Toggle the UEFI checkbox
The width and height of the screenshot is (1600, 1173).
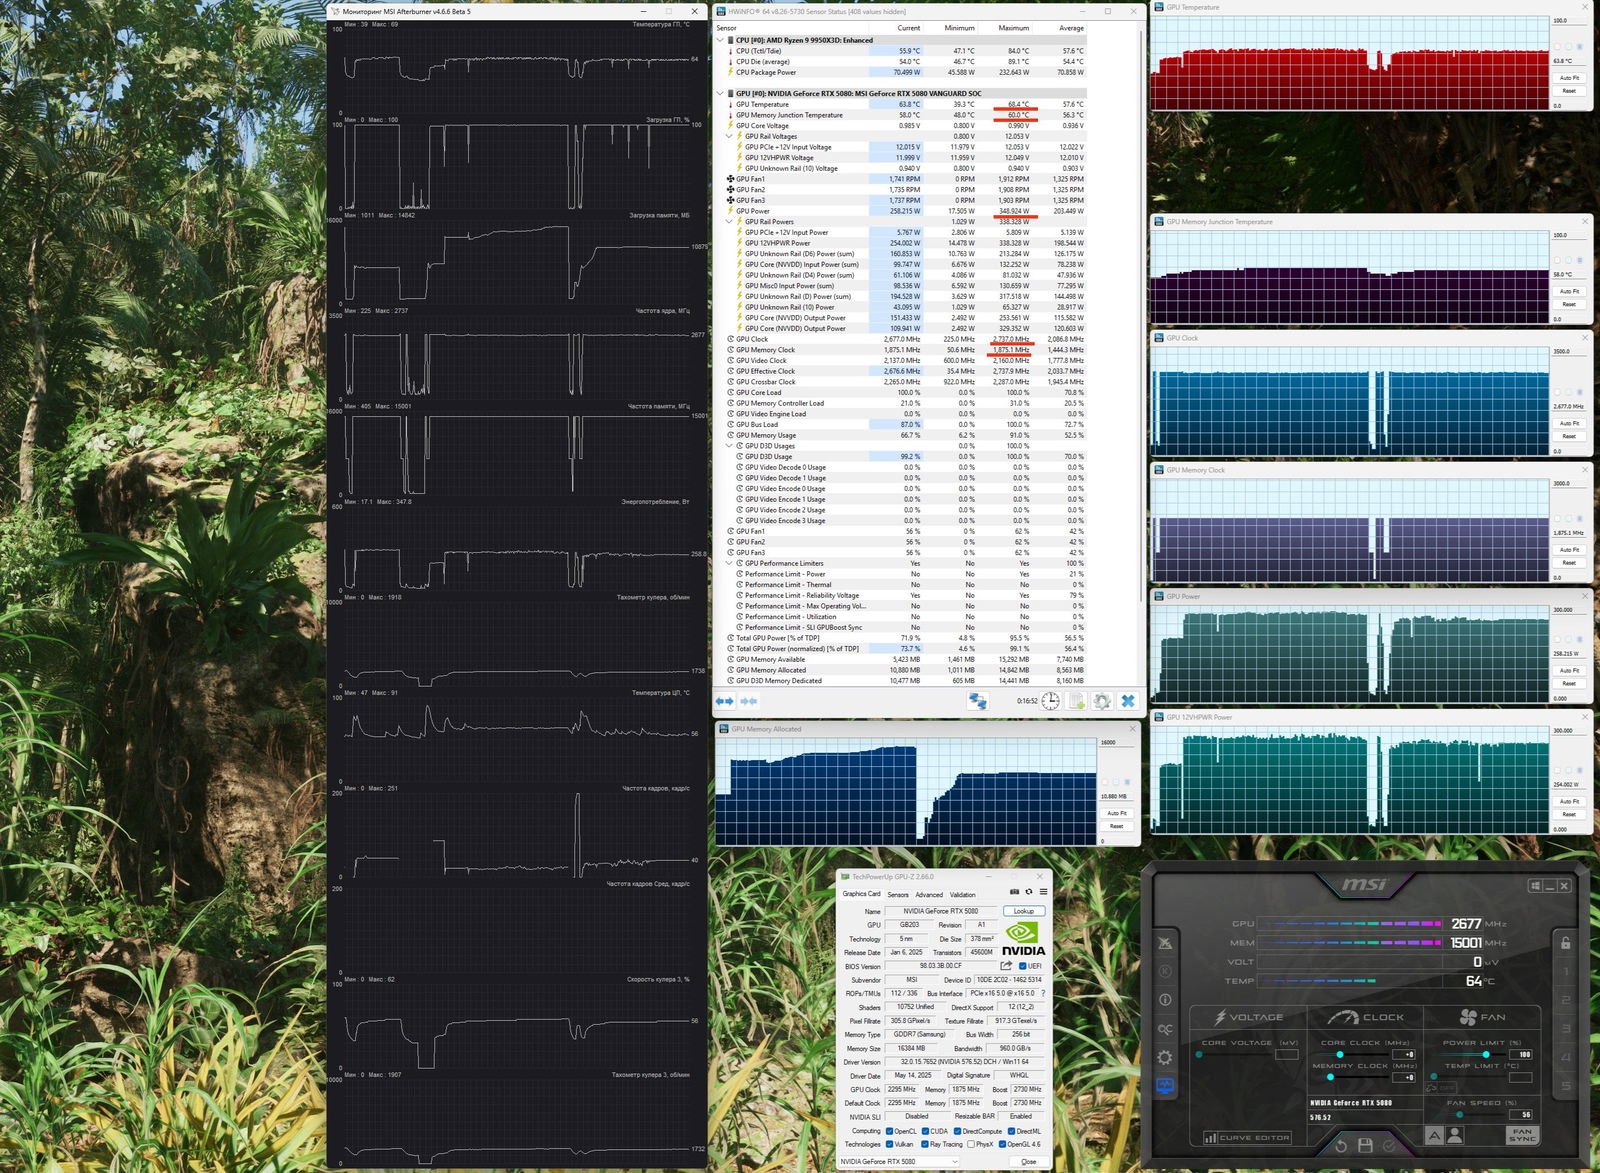pos(1022,966)
